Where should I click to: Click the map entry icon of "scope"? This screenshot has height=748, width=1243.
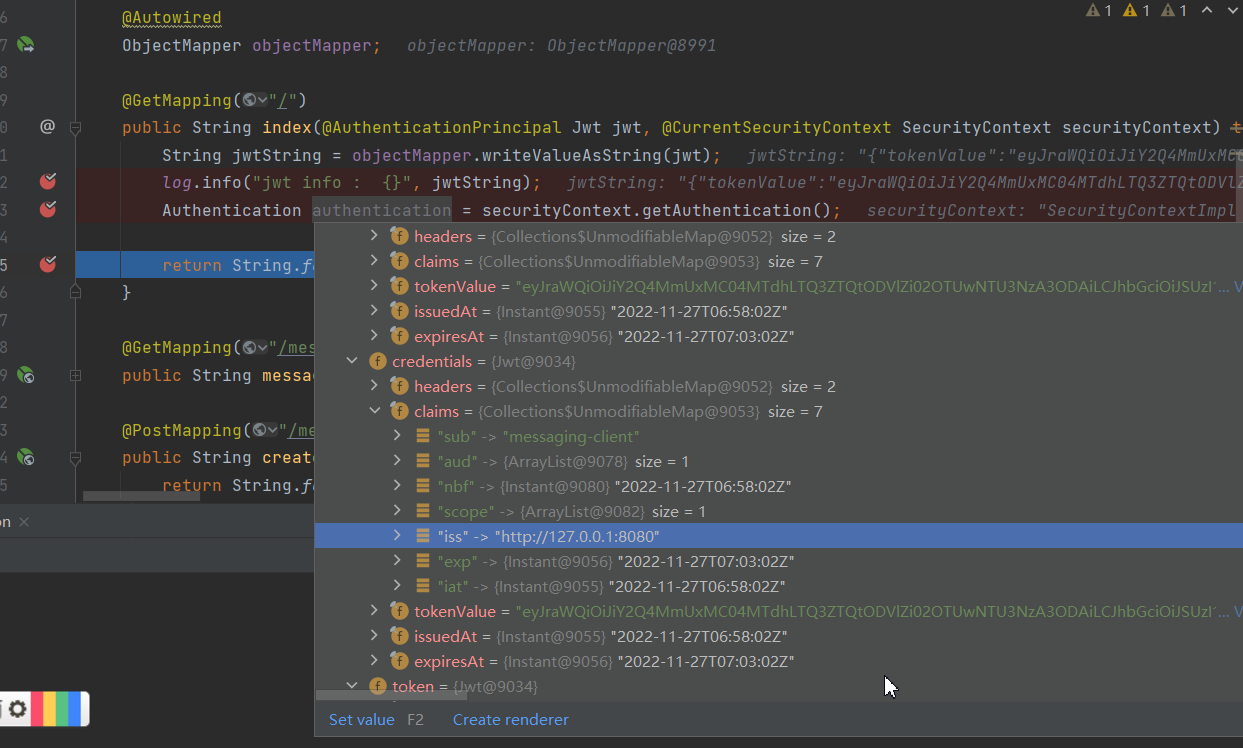point(424,511)
